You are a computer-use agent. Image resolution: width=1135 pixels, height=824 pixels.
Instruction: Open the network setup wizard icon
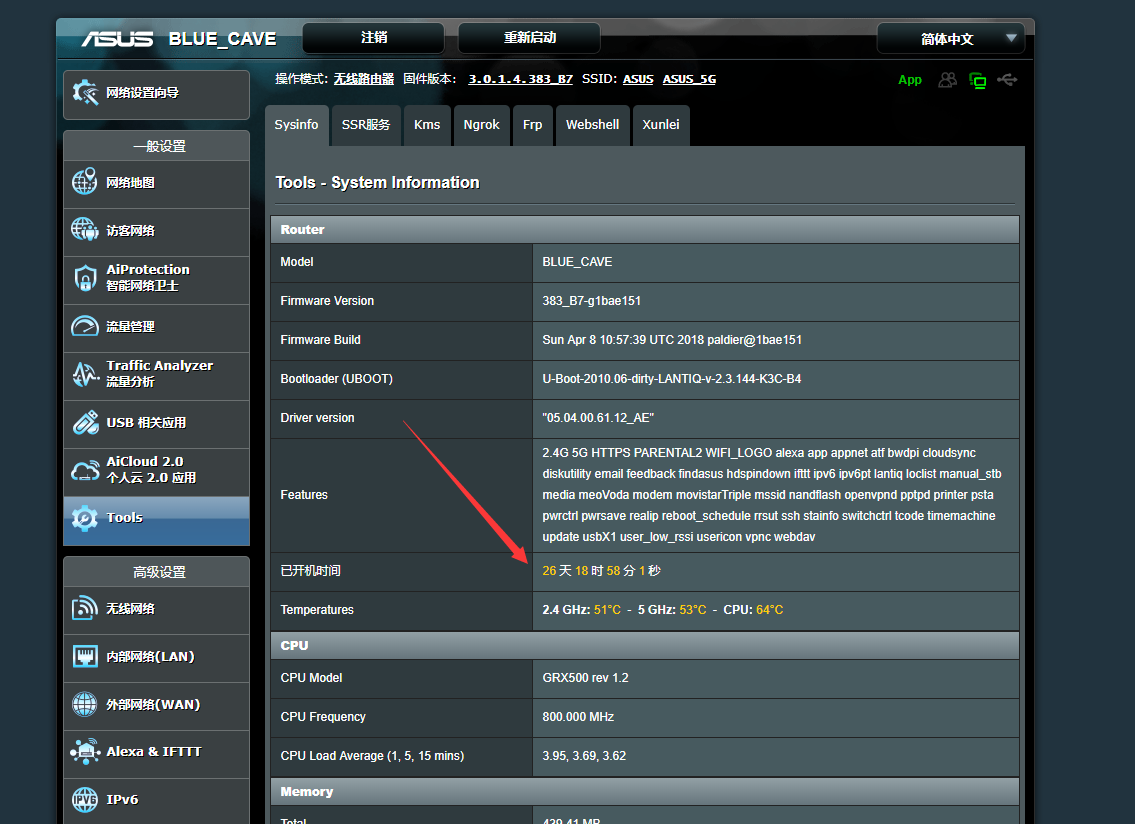pos(85,92)
